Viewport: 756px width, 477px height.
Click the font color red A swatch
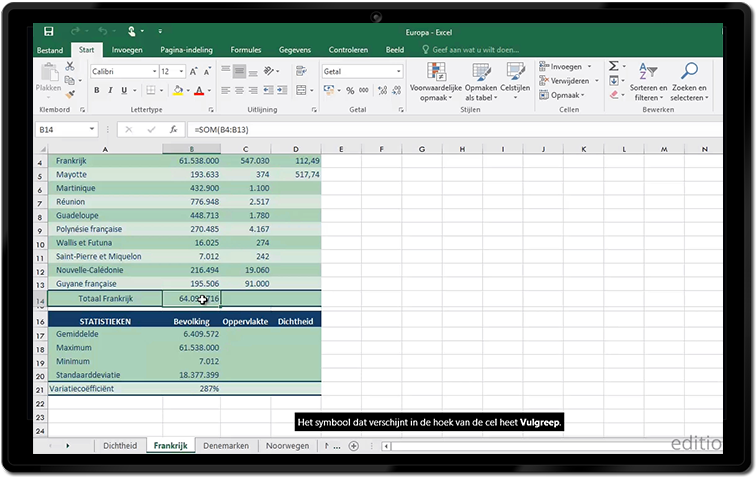click(198, 90)
